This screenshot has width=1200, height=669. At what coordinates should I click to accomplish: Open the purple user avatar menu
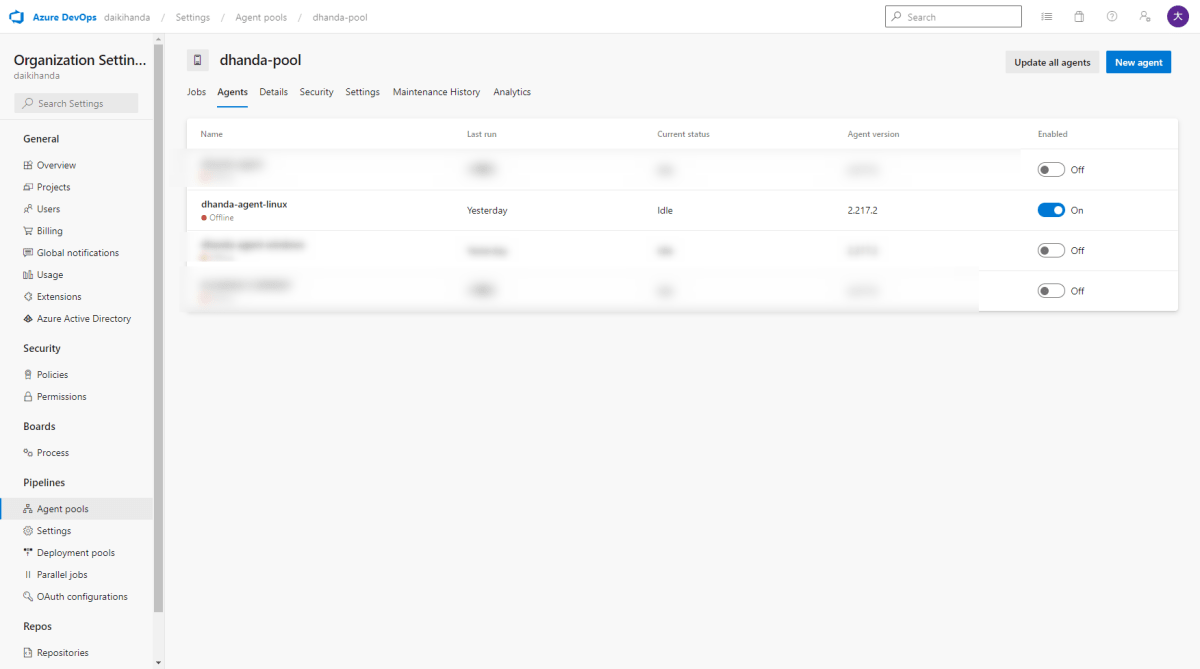pos(1178,17)
